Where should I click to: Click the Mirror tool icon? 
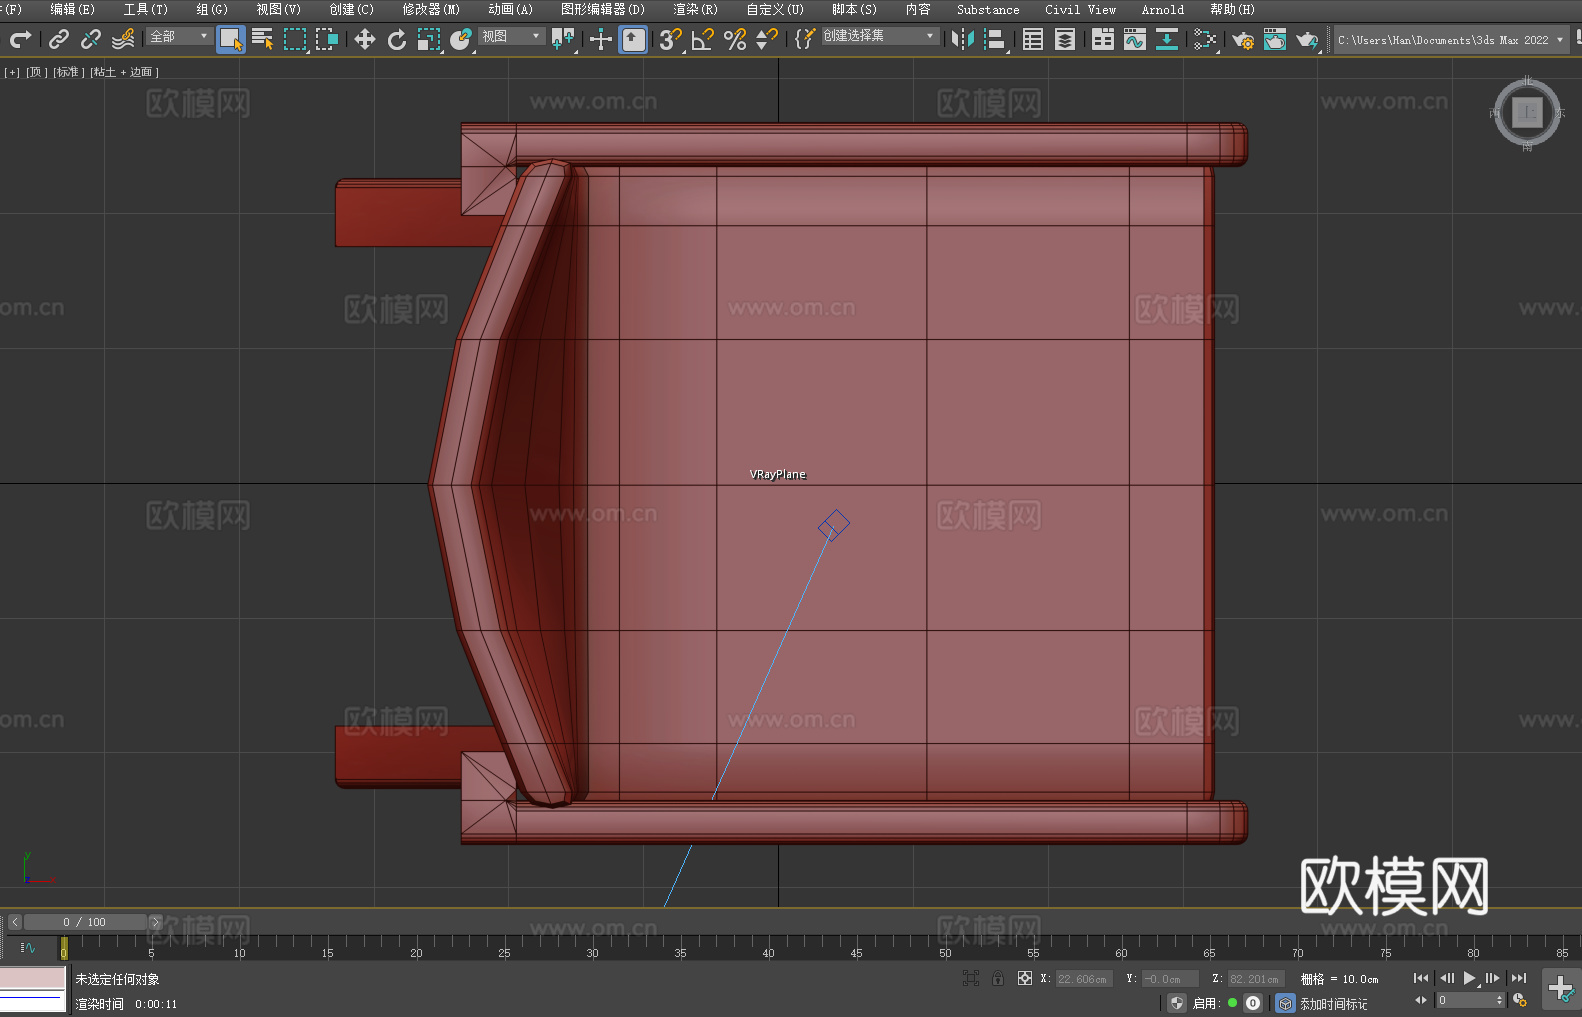coord(963,39)
